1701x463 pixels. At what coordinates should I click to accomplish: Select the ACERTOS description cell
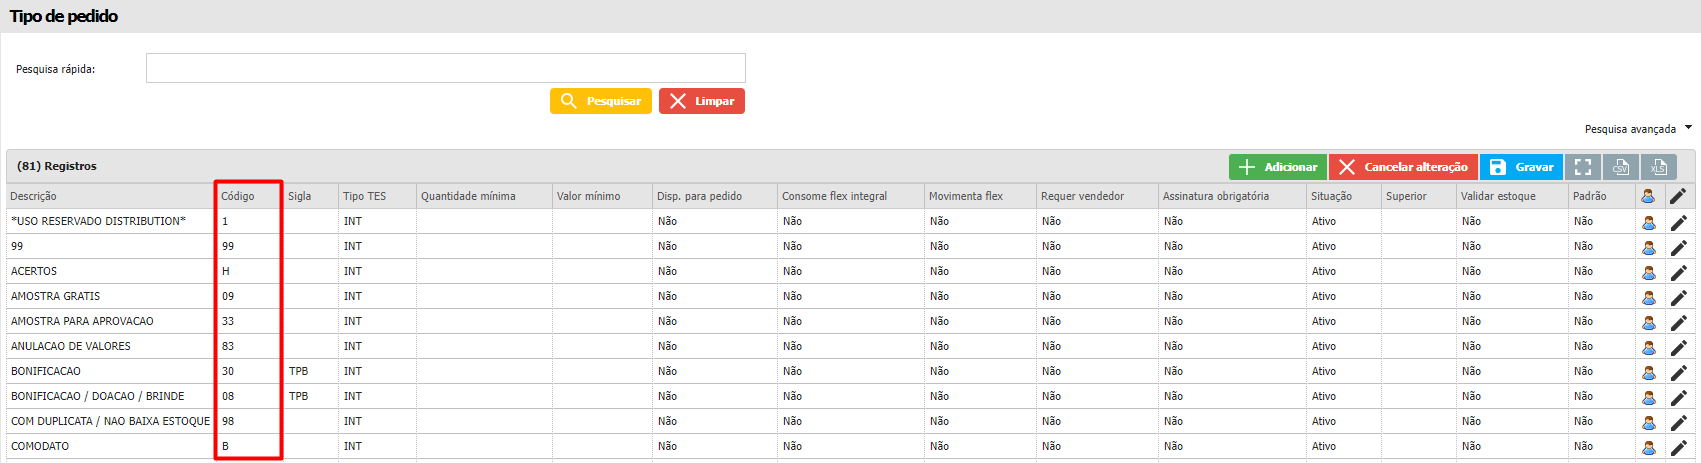34,271
